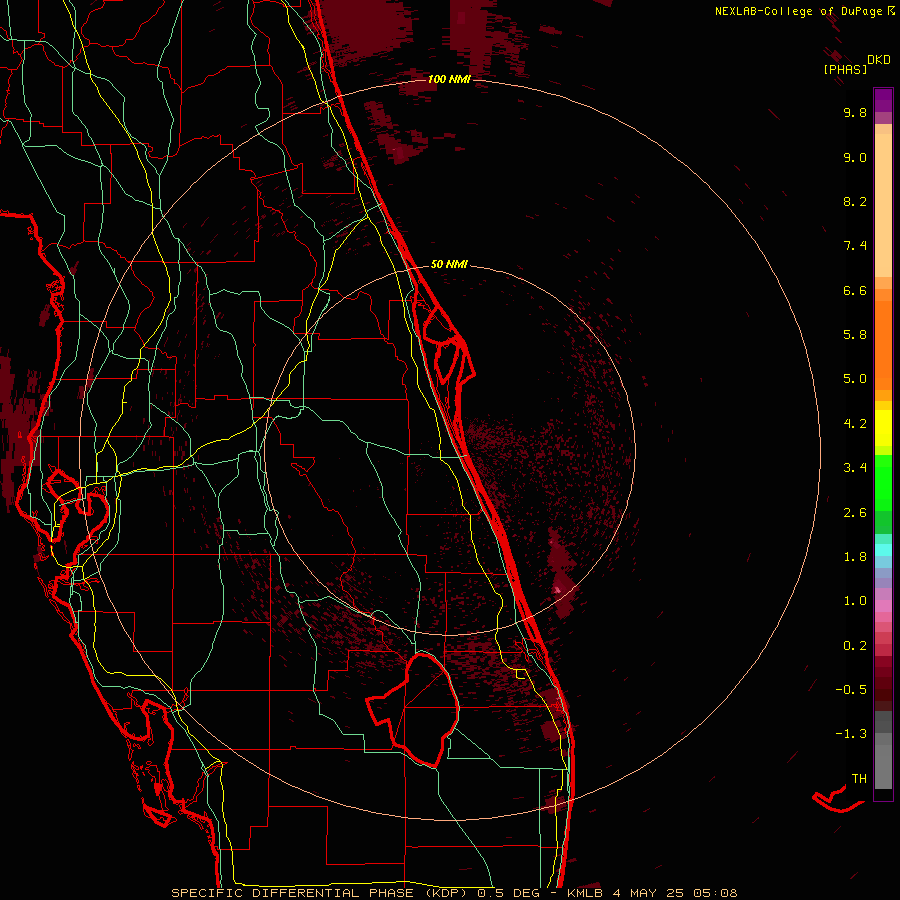Click the 8.2 scale value

pyautogui.click(x=855, y=201)
